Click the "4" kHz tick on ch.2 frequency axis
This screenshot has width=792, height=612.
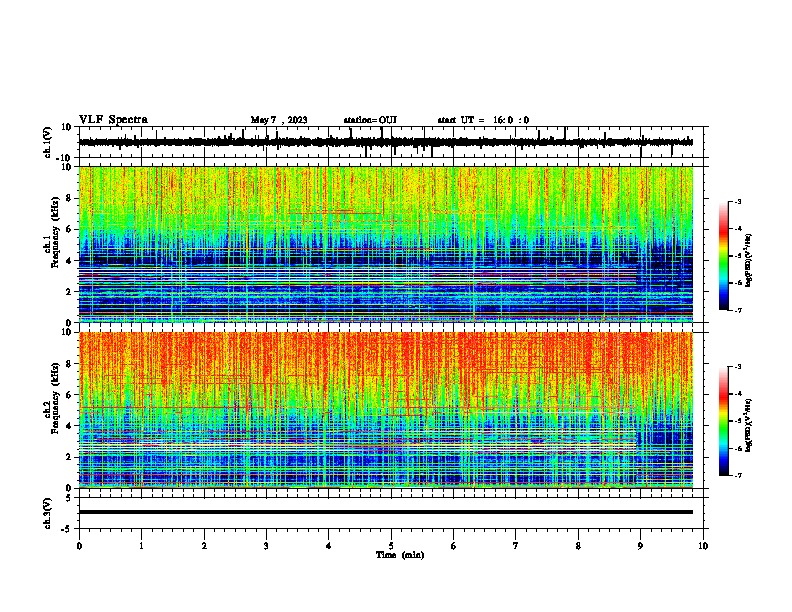tap(70, 426)
